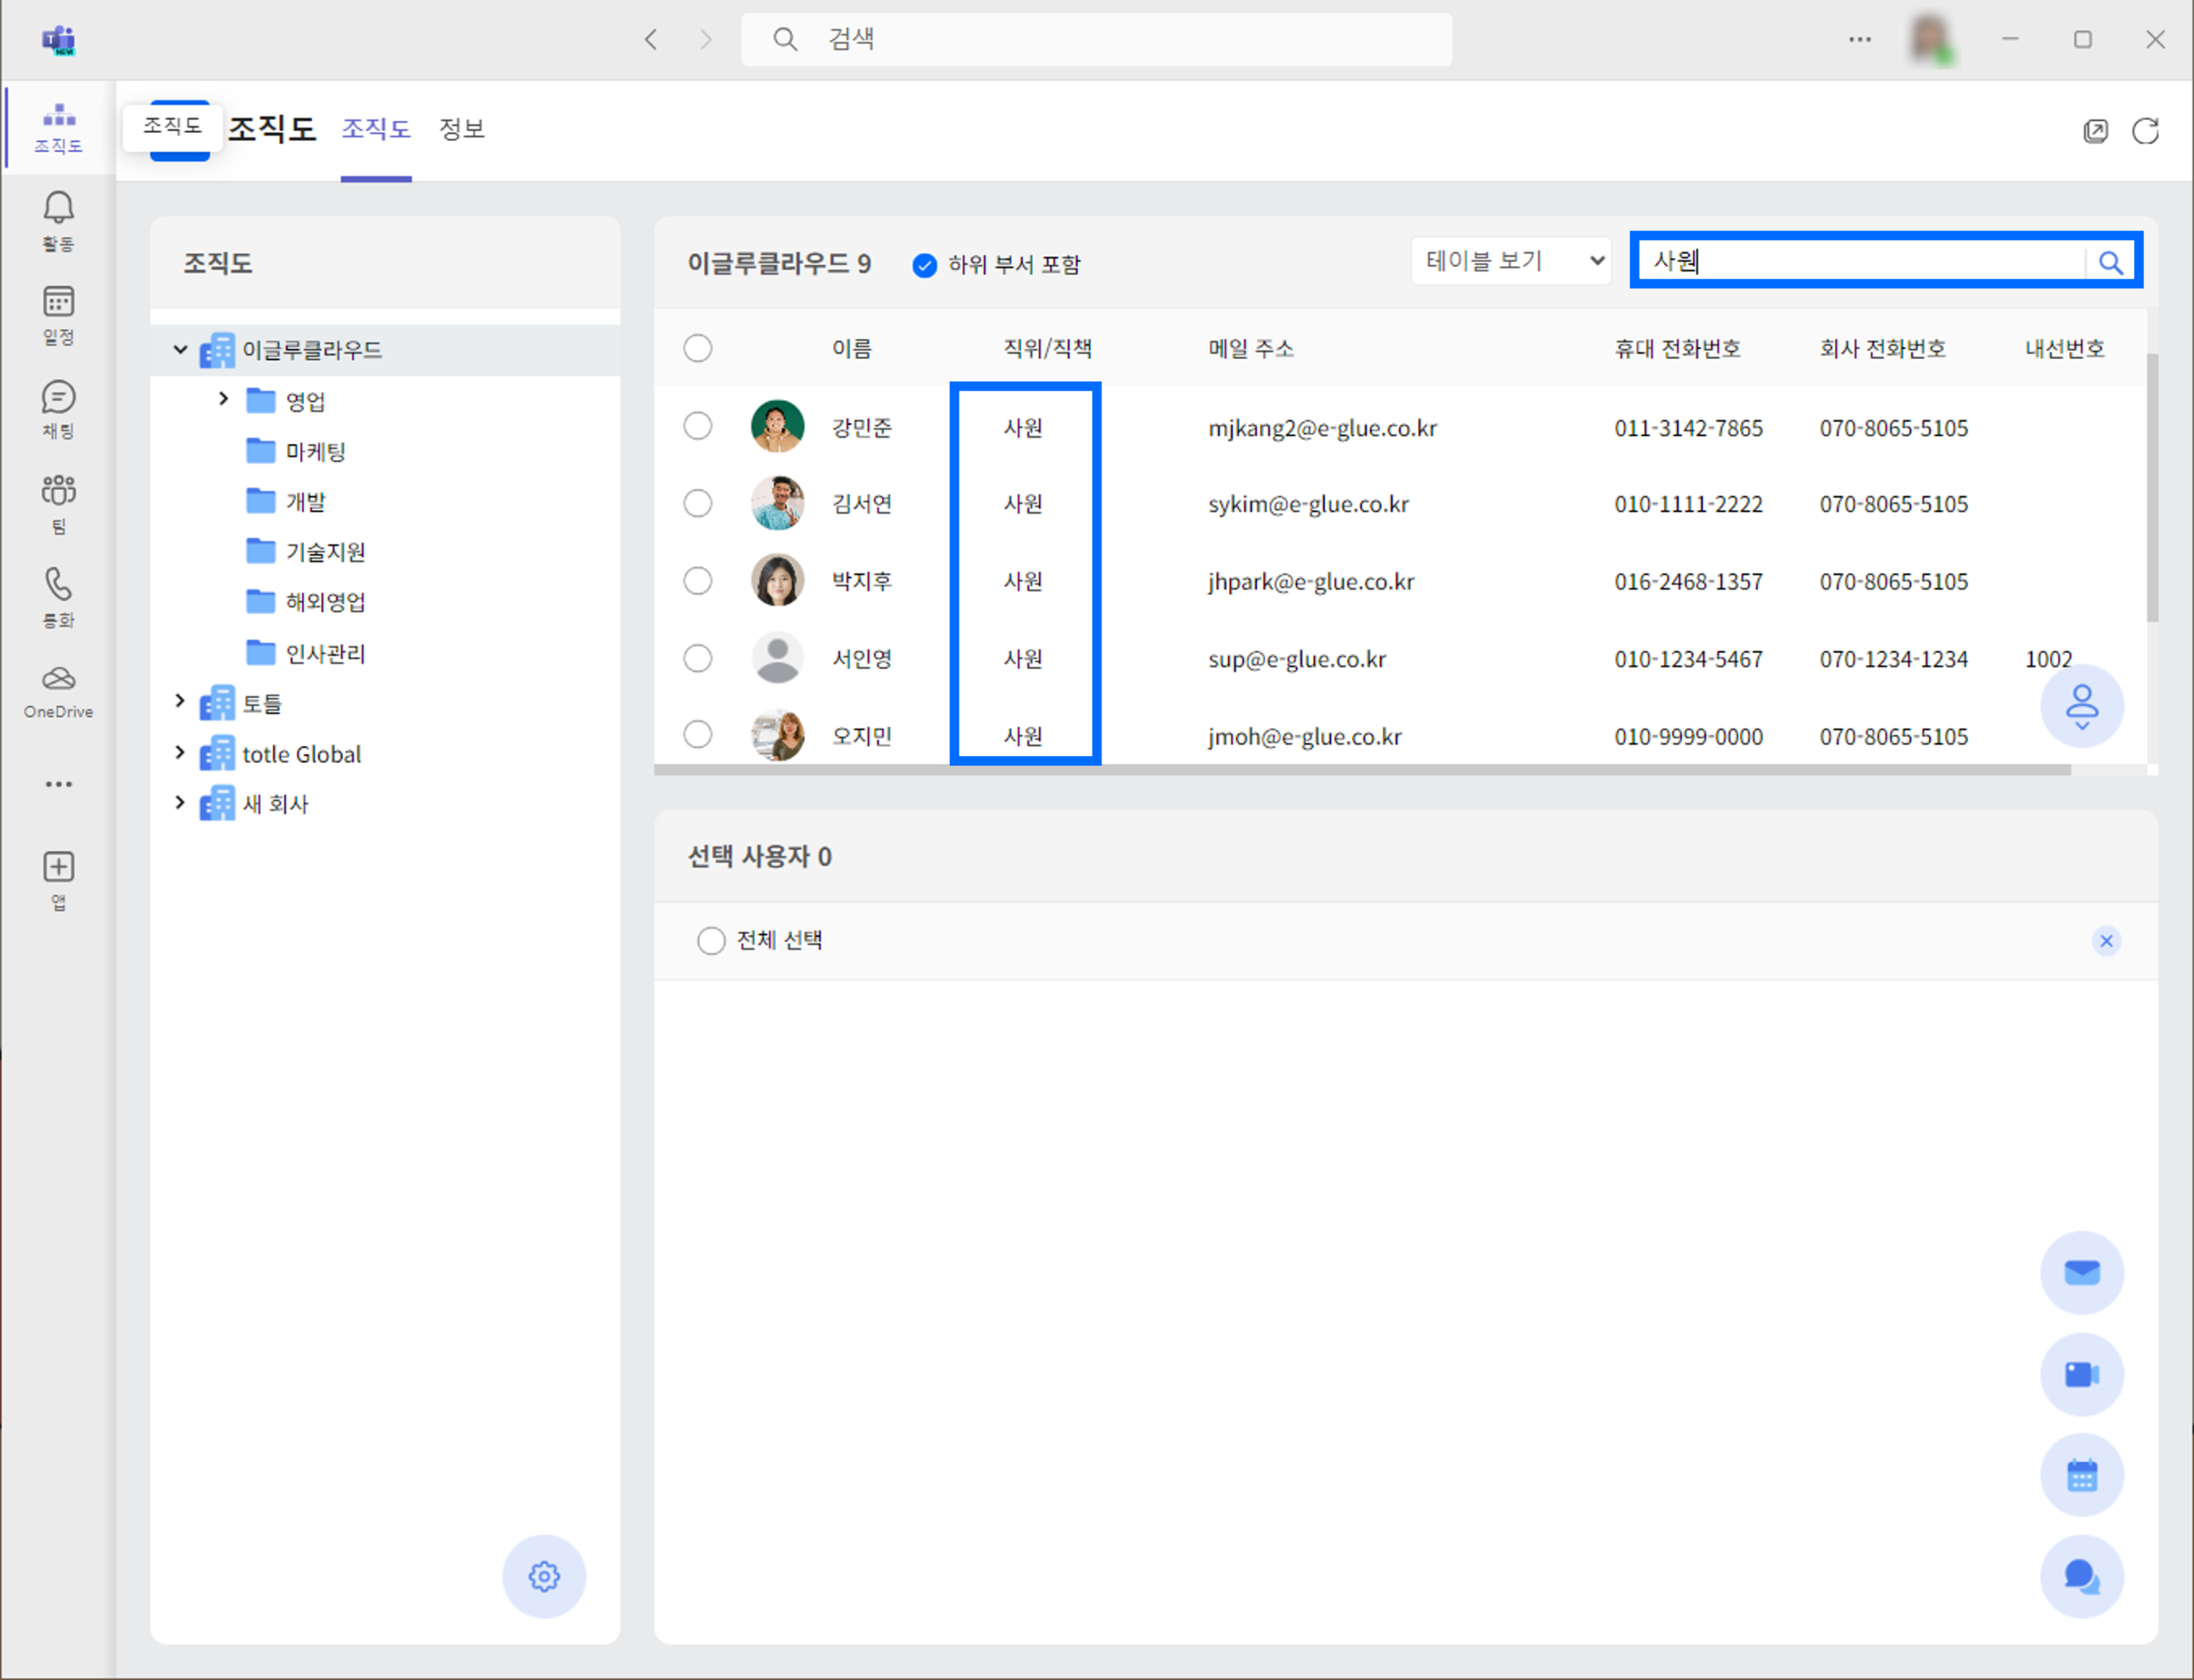This screenshot has width=2194, height=1680.
Task: Select the checkbox for 강민준
Action: (698, 426)
